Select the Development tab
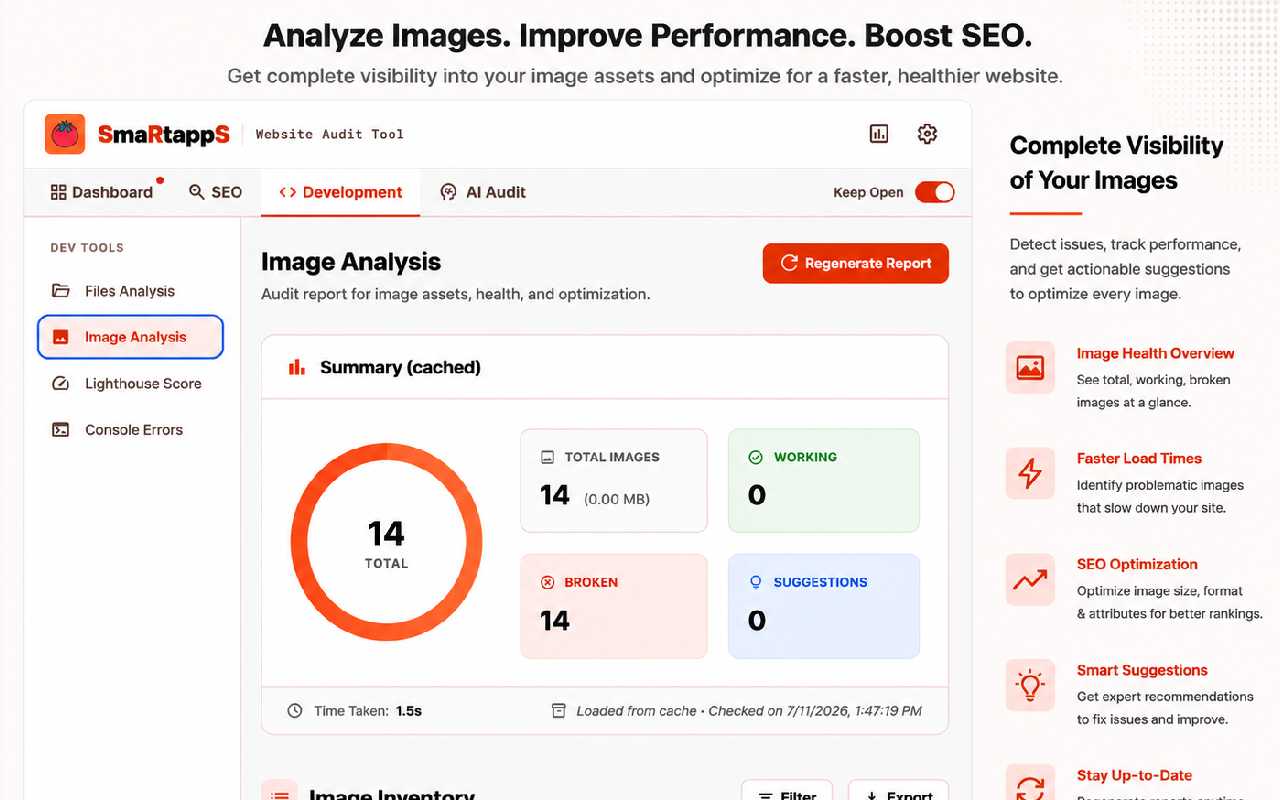 341,192
